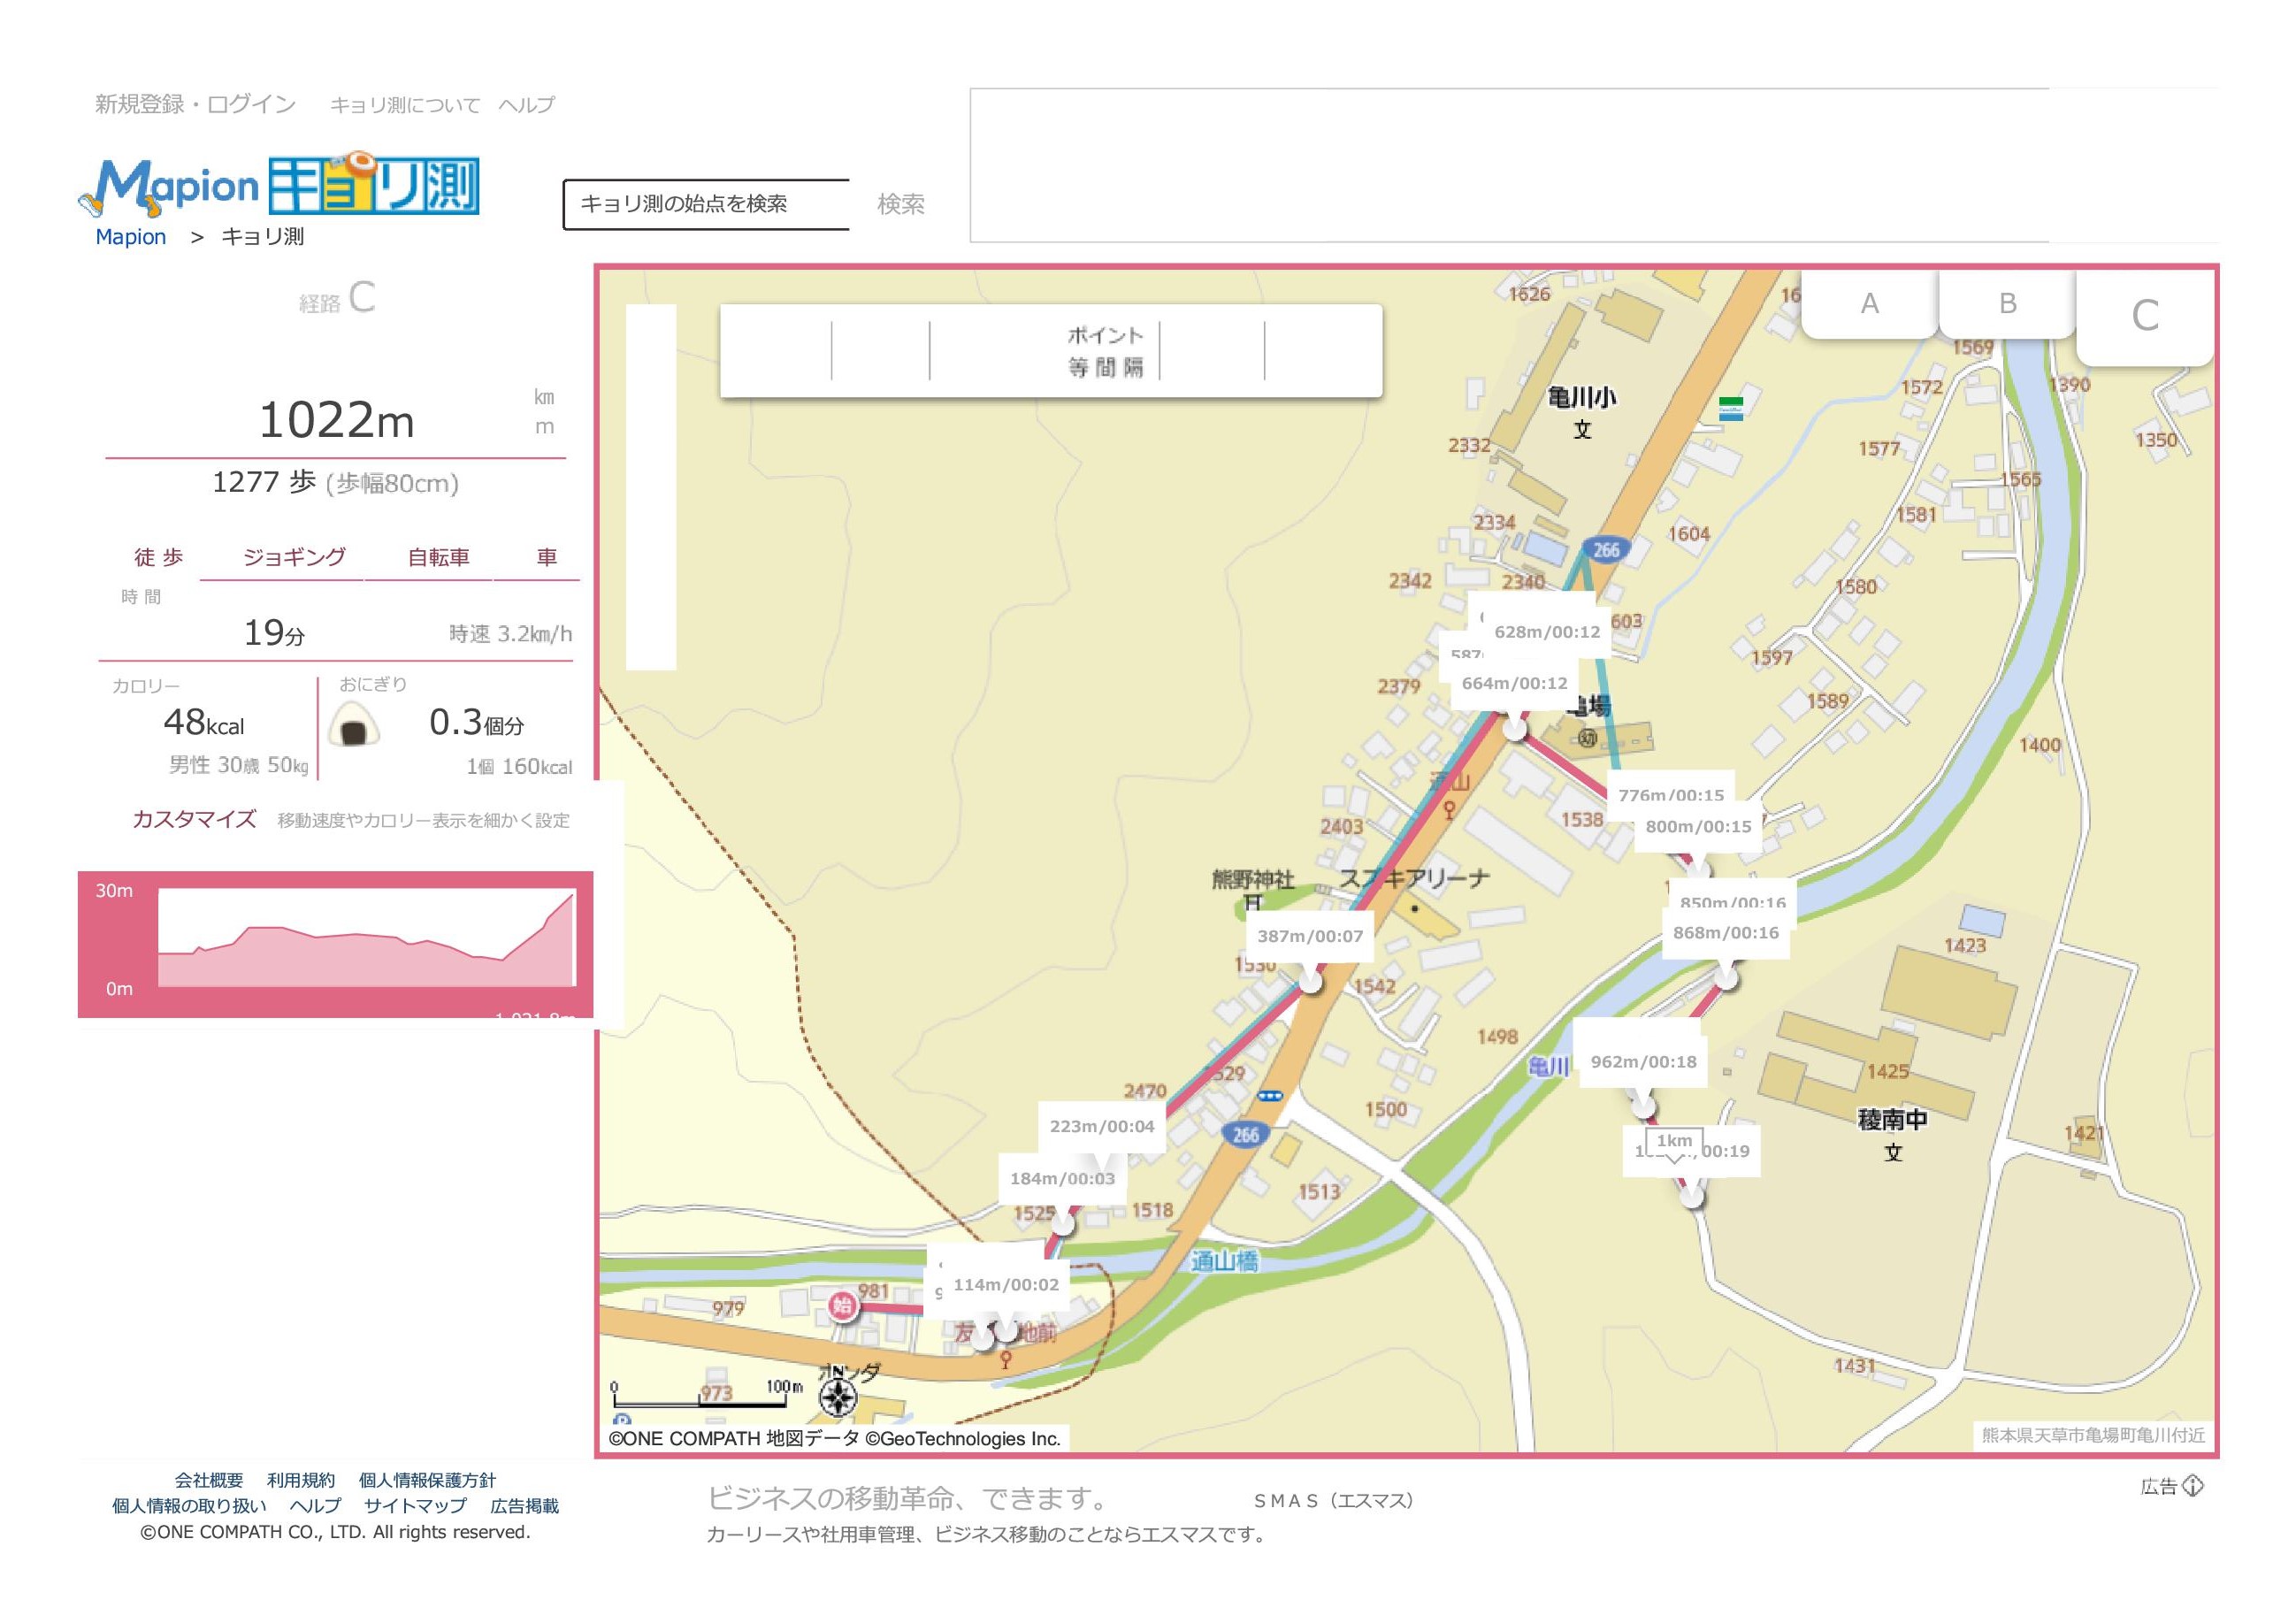Screen dimensions: 2296x1623
Task: Click the キョリ測の始点を検索 input field
Action: tap(707, 205)
